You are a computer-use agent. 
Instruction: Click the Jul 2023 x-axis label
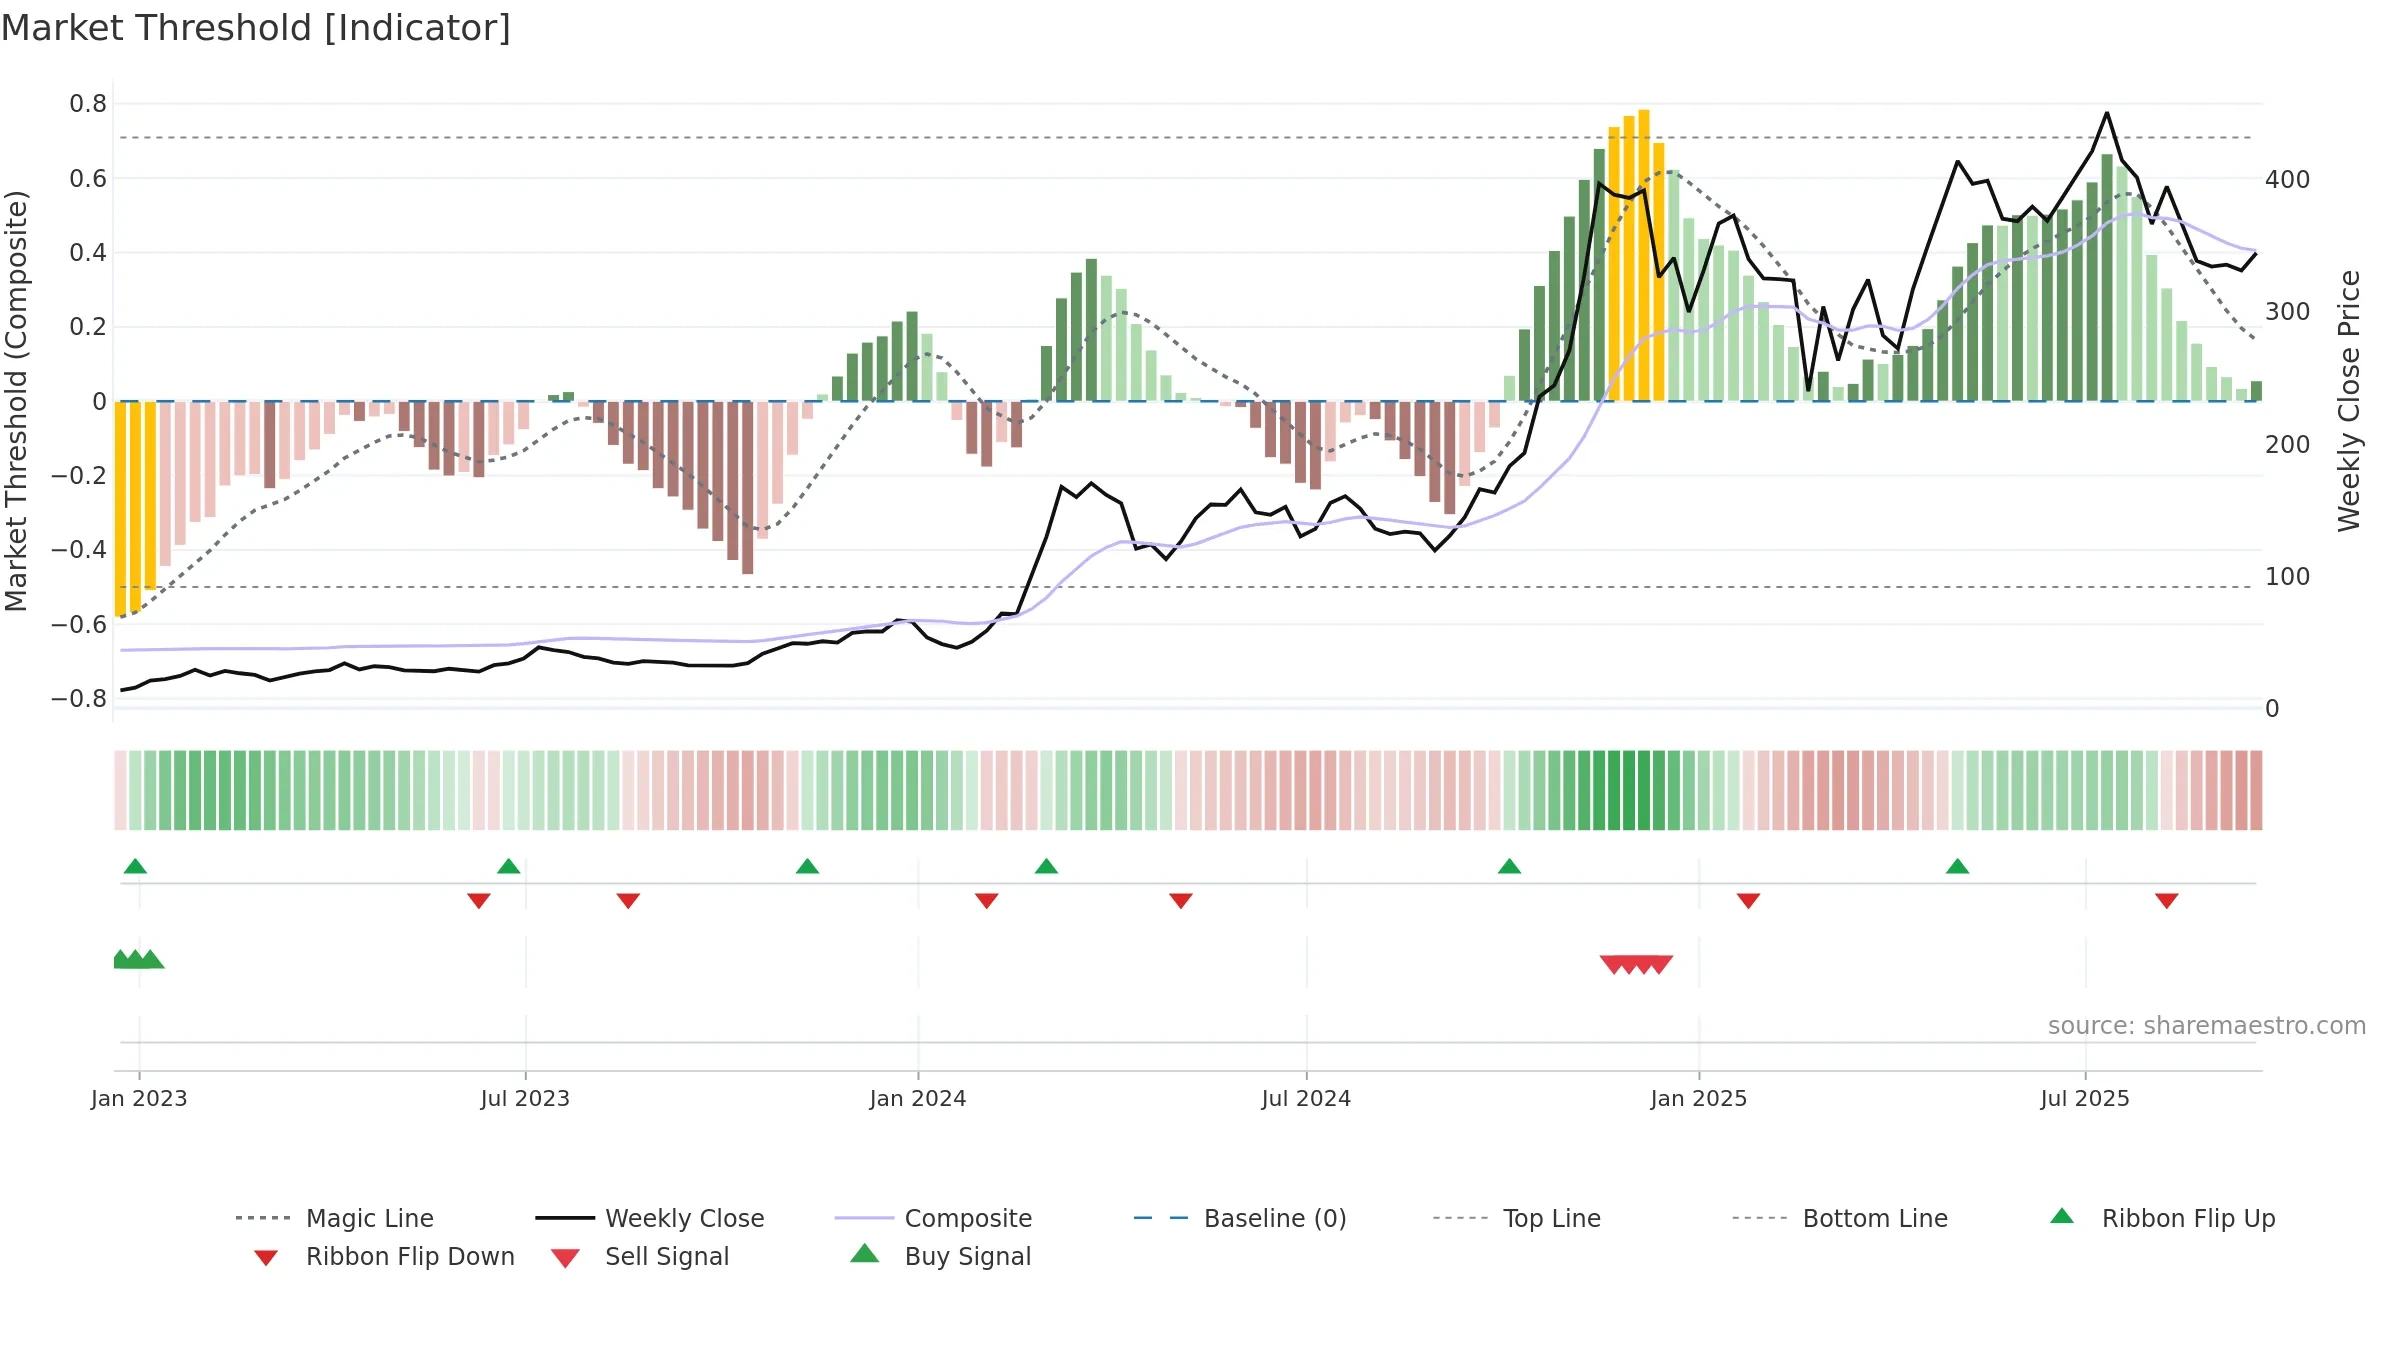pos(525,1098)
